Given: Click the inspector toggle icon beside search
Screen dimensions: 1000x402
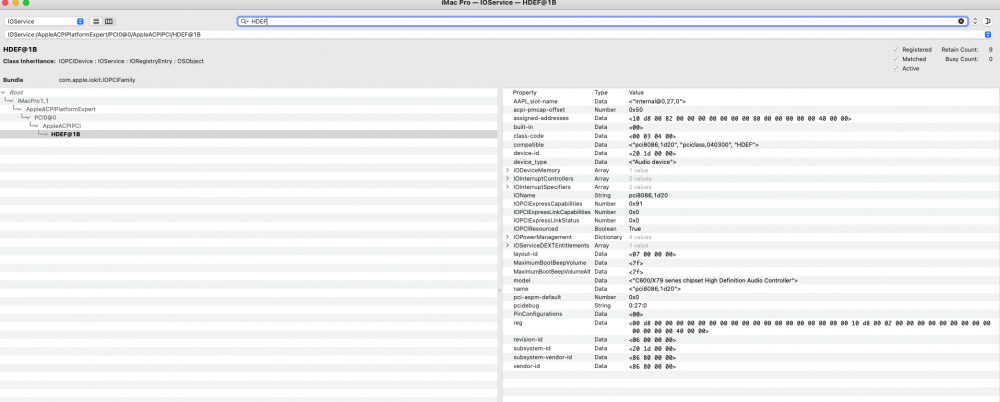Looking at the screenshot, I should 987,21.
